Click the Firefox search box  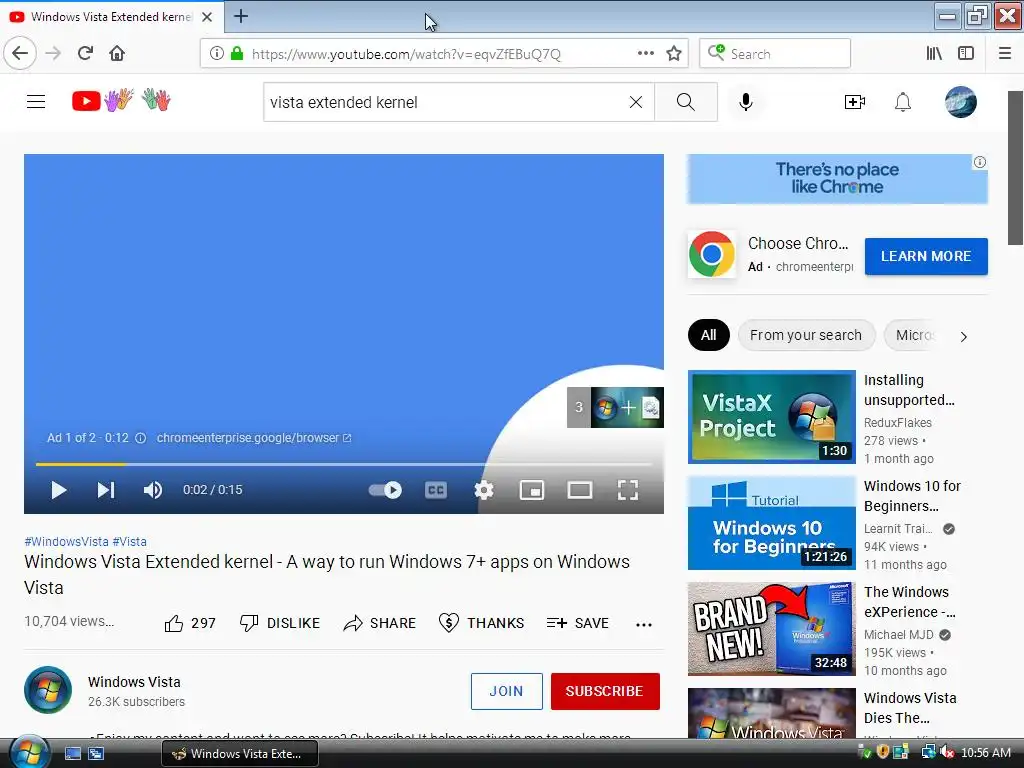click(775, 54)
